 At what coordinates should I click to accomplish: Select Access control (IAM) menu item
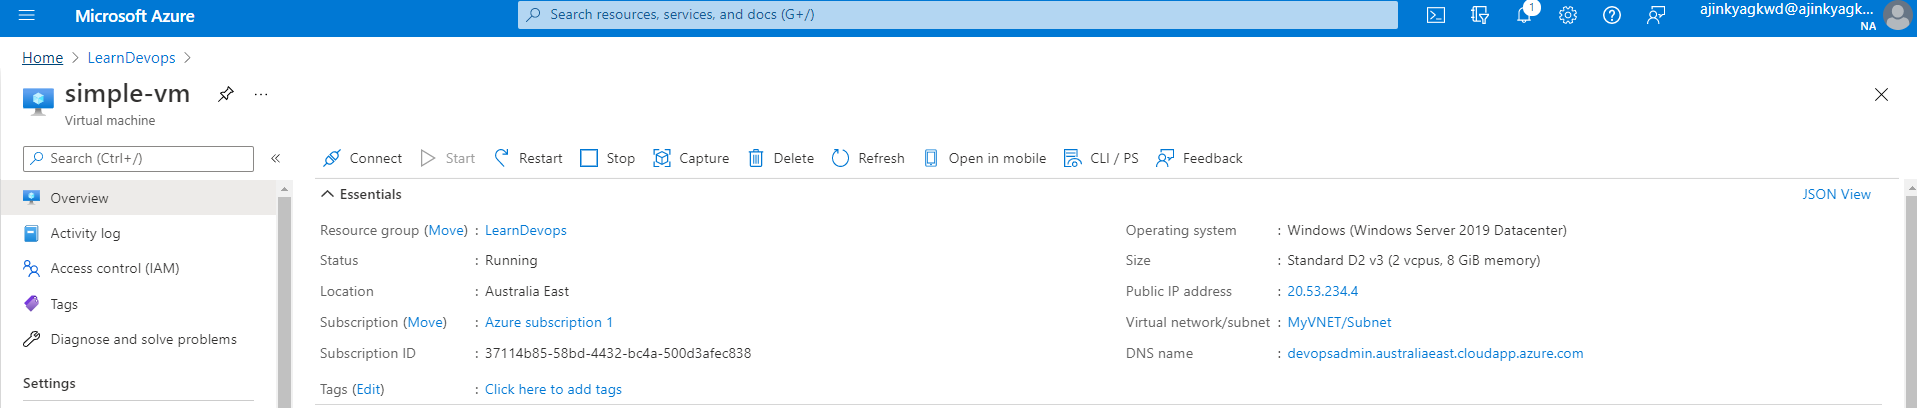tap(114, 268)
